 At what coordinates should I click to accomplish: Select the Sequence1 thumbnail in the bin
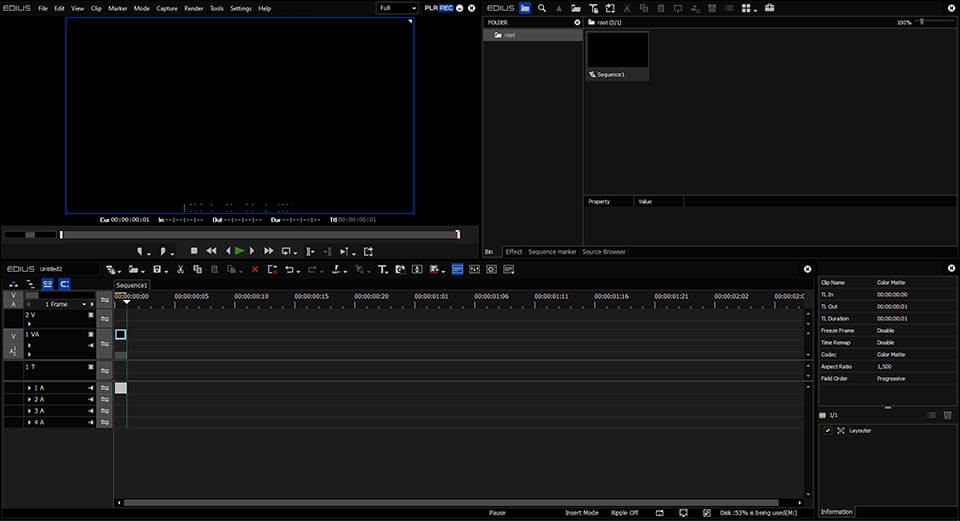coord(617,55)
